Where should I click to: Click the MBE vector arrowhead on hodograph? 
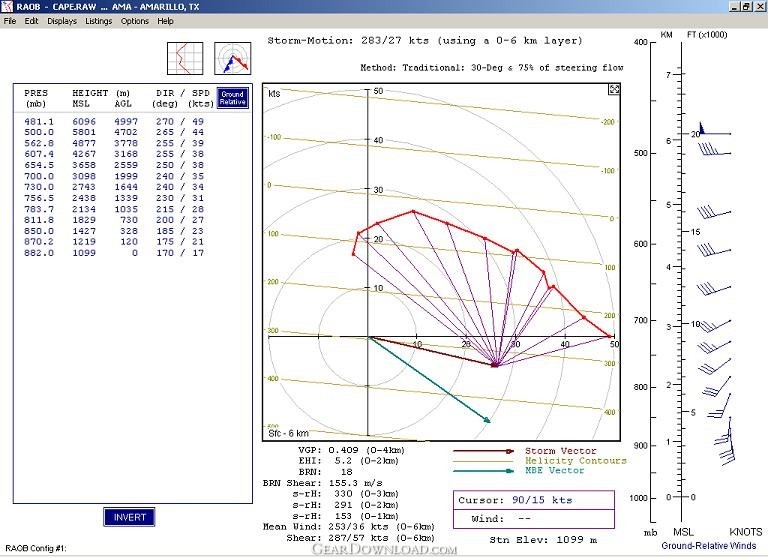click(x=487, y=420)
